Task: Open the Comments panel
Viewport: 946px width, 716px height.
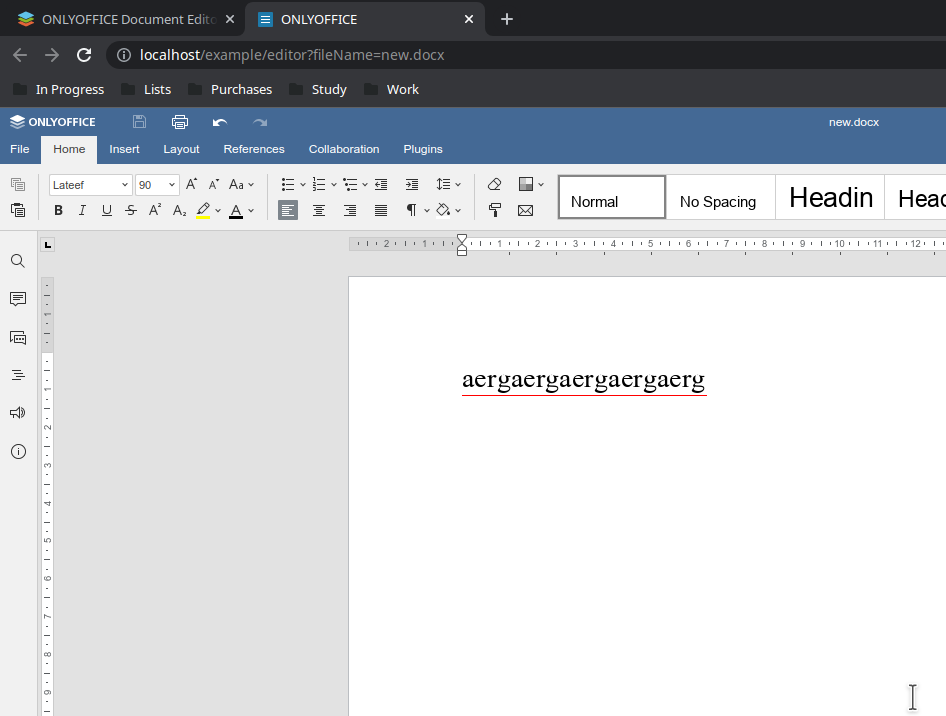Action: (18, 298)
